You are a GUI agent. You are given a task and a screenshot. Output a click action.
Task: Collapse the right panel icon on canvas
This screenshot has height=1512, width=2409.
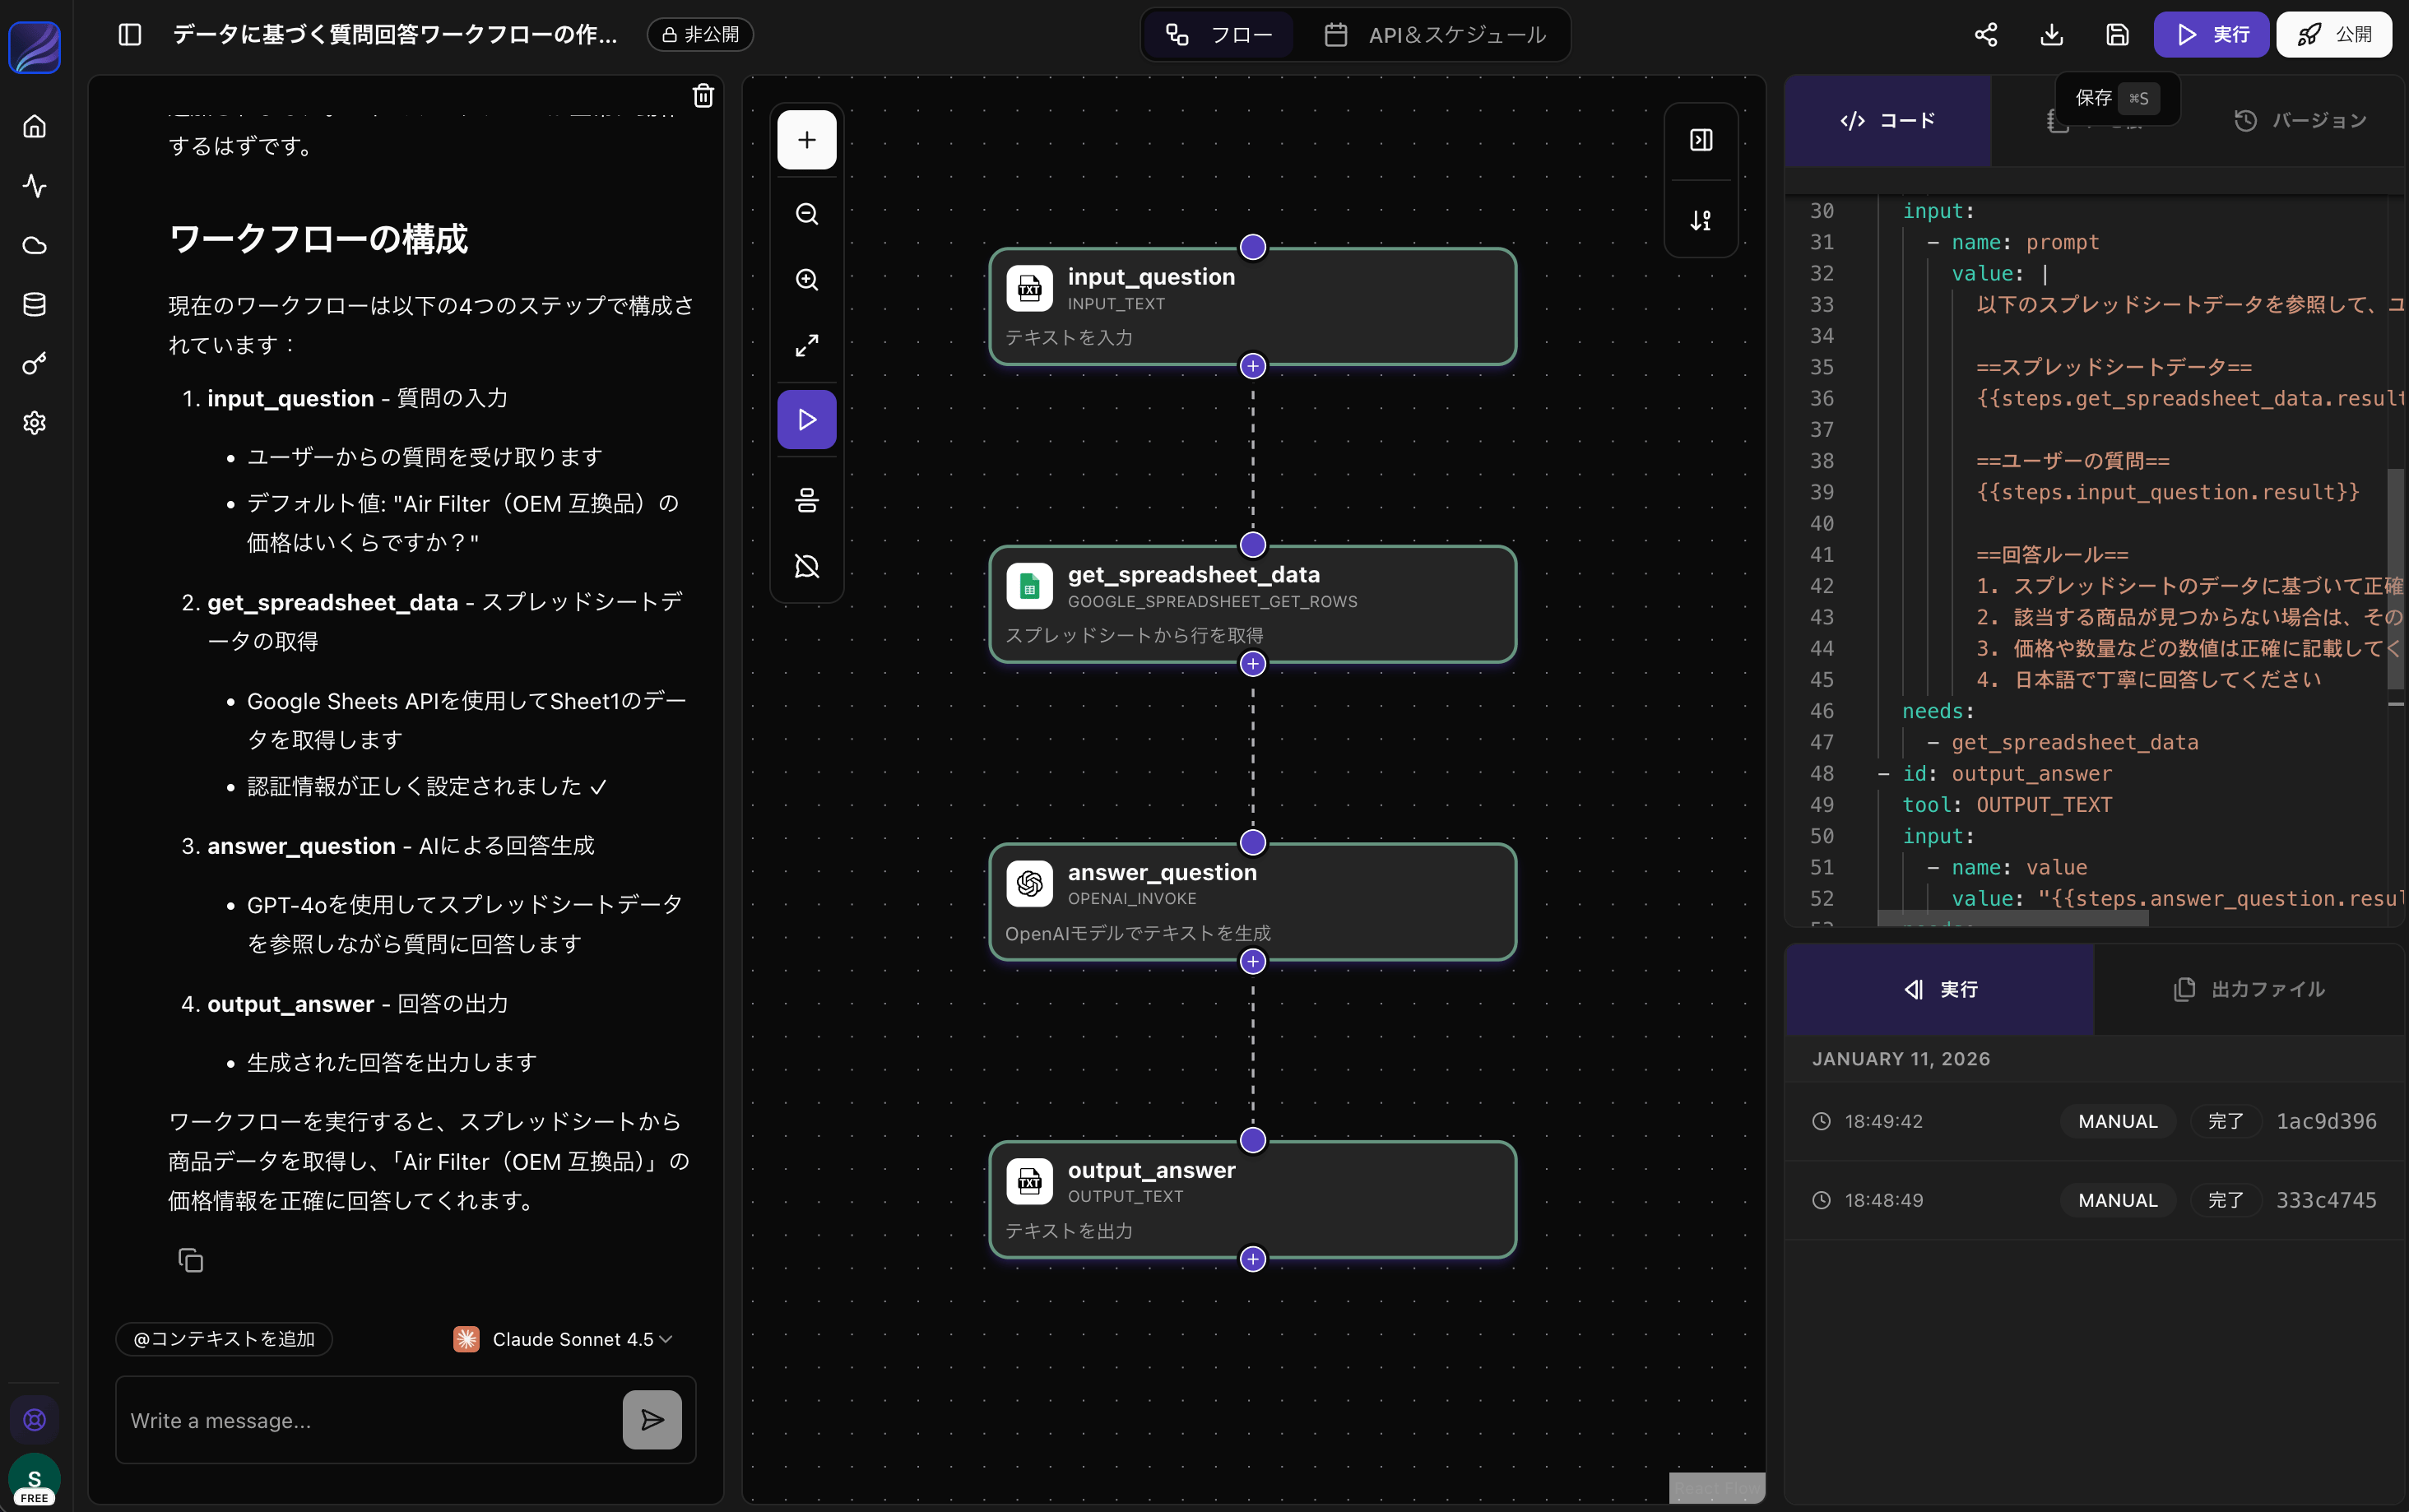point(1701,140)
